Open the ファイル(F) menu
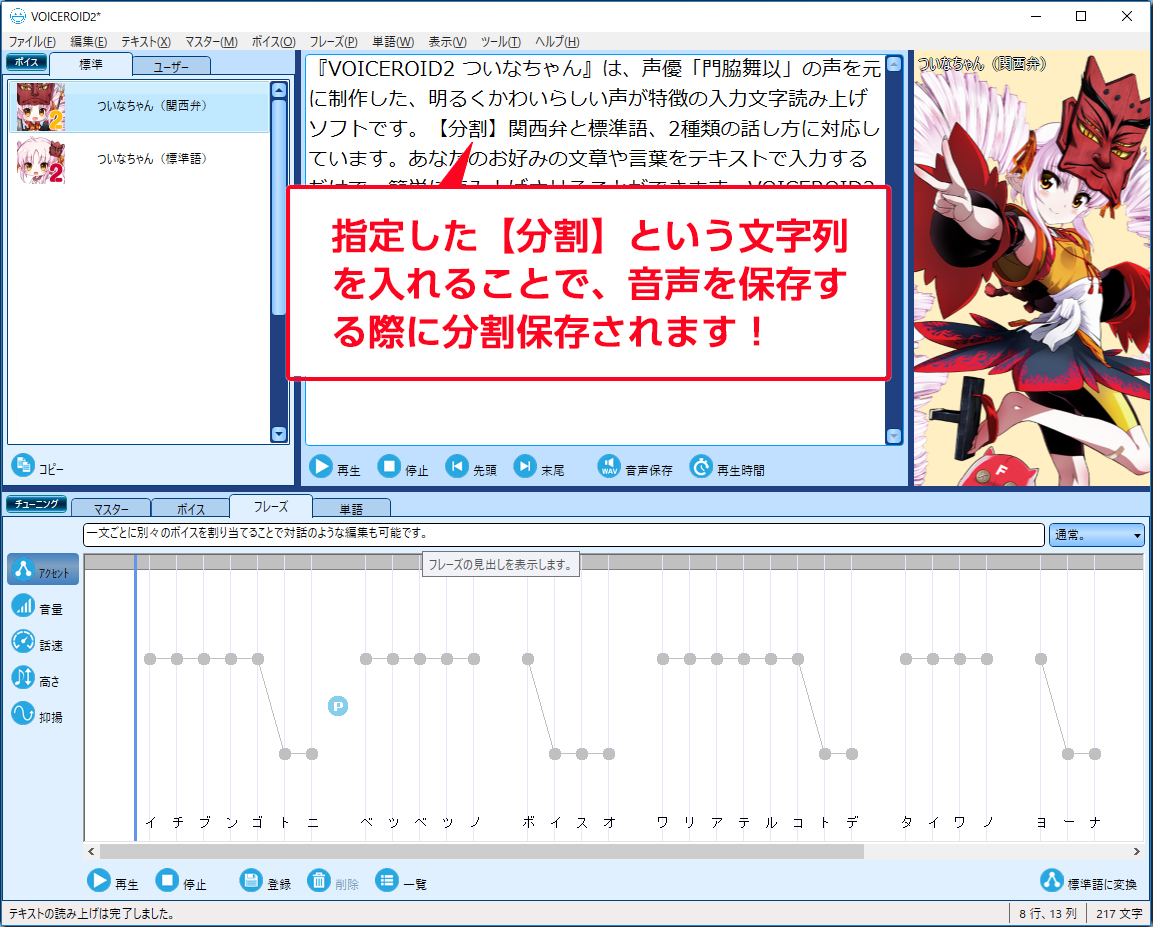The image size is (1153, 927). tap(32, 42)
